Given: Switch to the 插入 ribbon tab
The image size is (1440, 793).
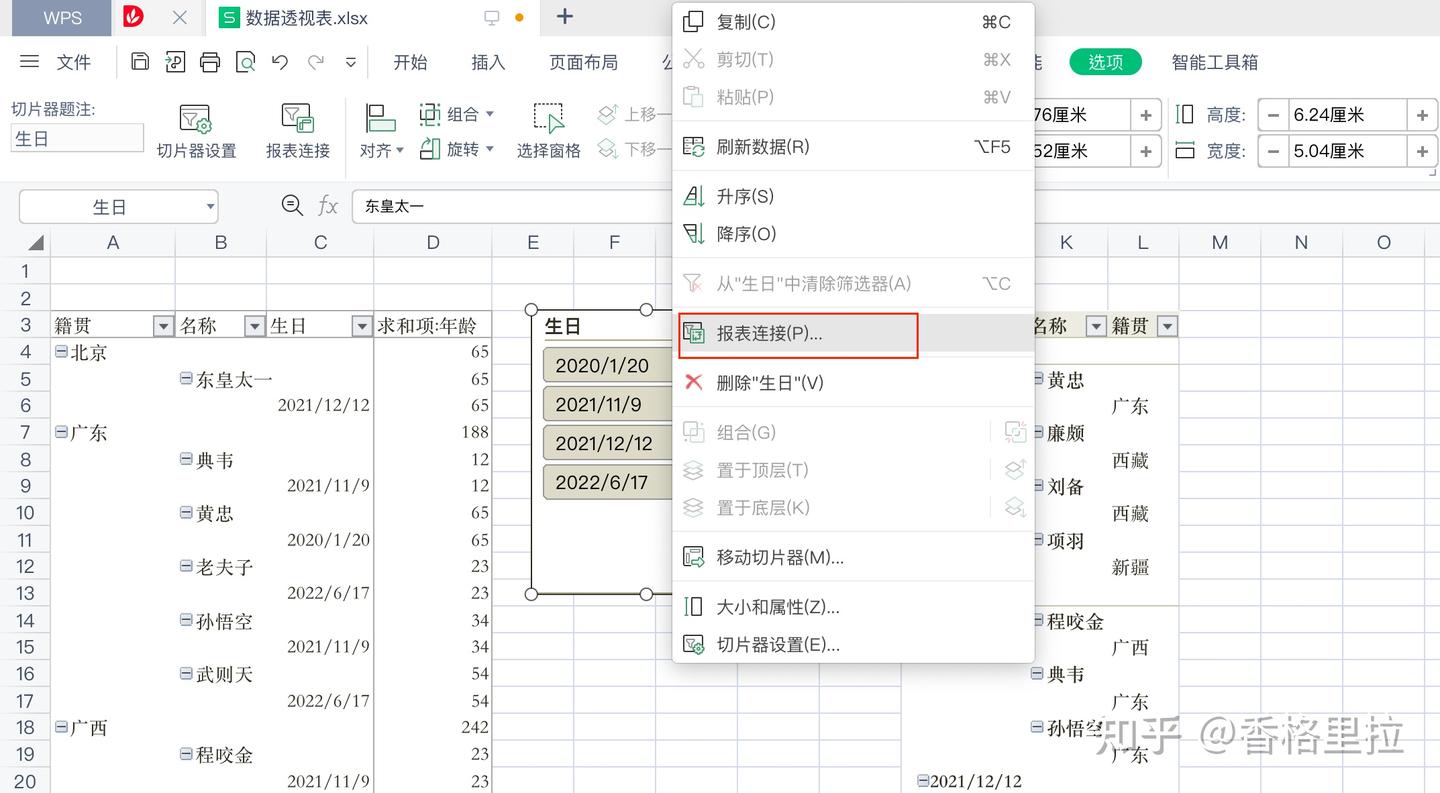Looking at the screenshot, I should [488, 62].
